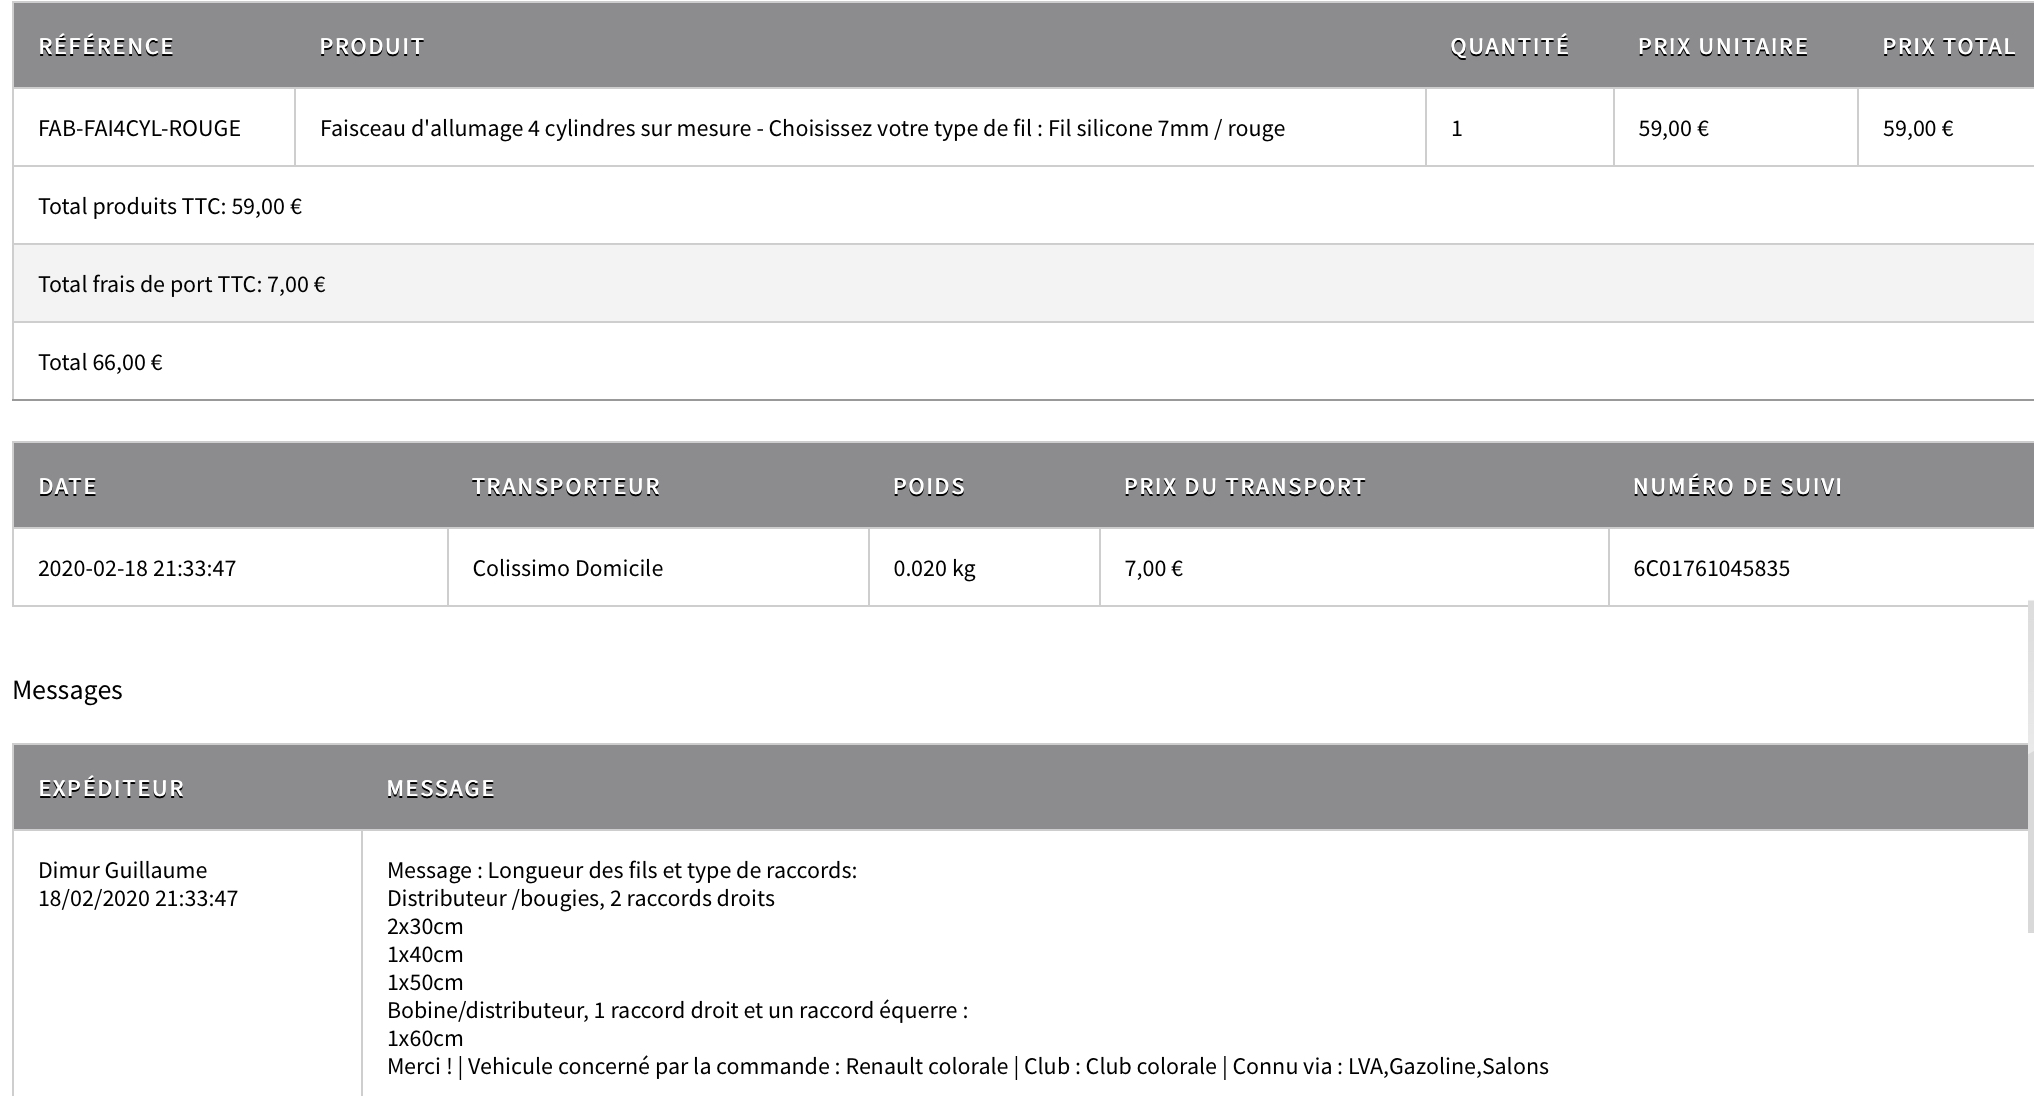Click the Faisceau d'allumage product name
2034x1096 pixels.
point(802,128)
